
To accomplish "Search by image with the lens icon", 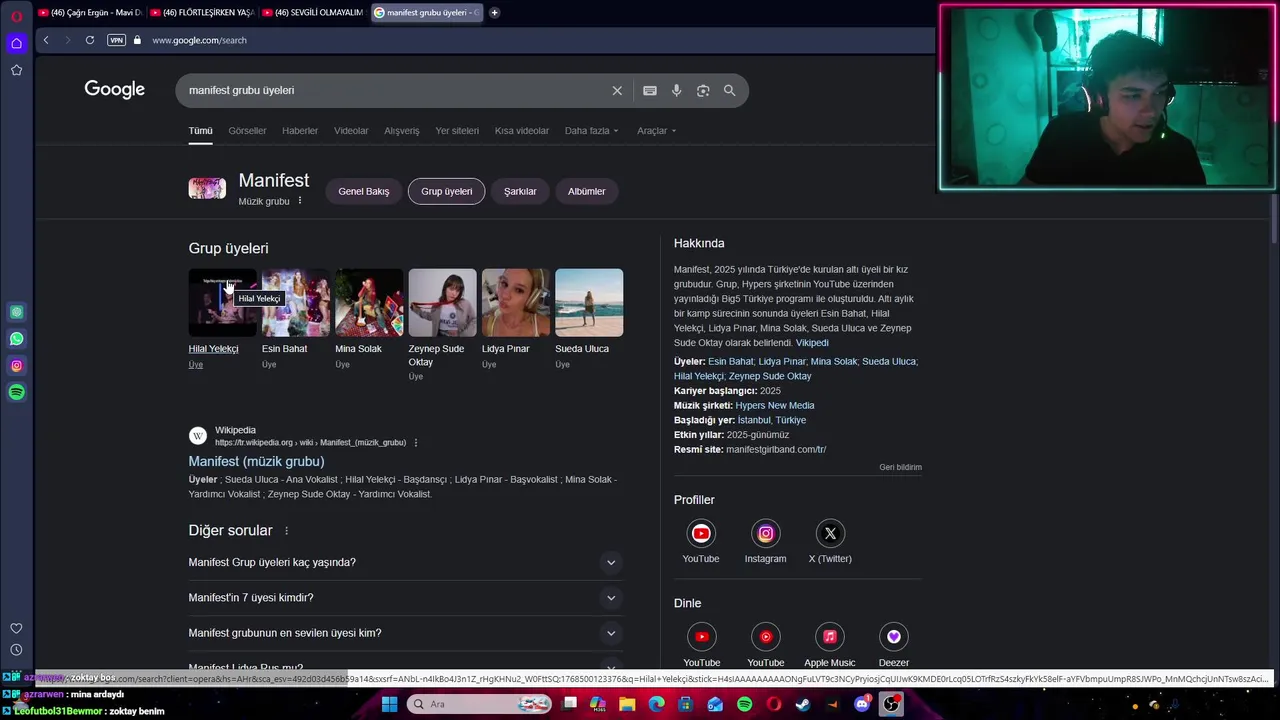I will 703,90.
